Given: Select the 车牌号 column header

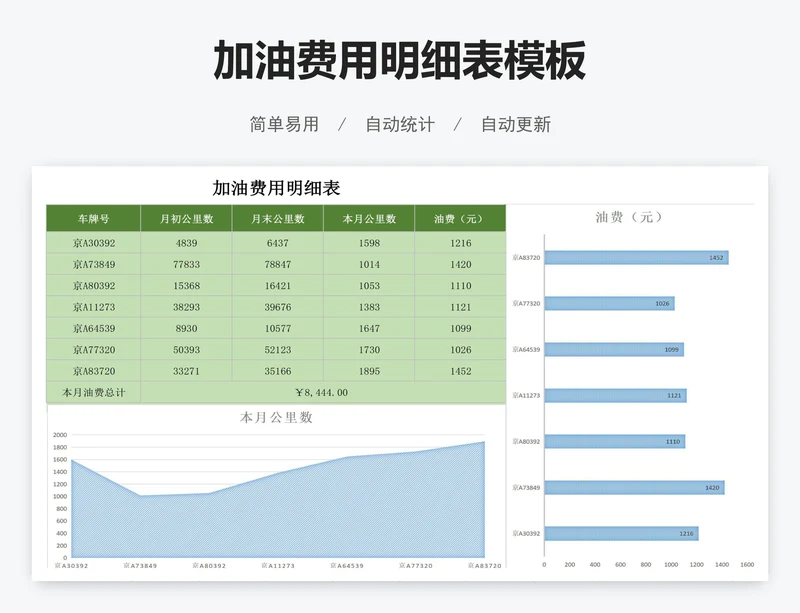Looking at the screenshot, I should [x=93, y=219].
